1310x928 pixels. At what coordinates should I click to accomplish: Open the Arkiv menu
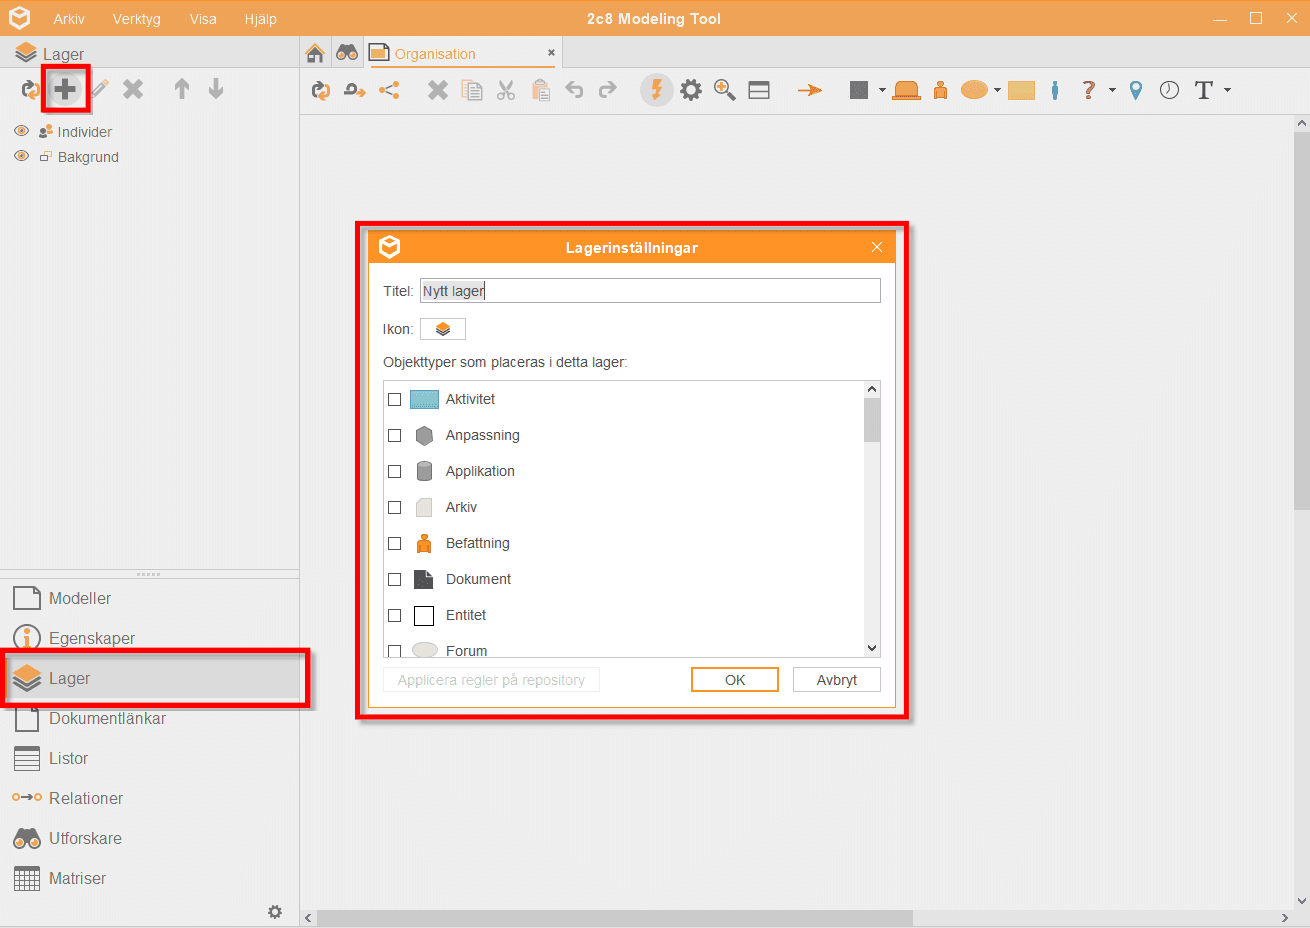click(69, 19)
